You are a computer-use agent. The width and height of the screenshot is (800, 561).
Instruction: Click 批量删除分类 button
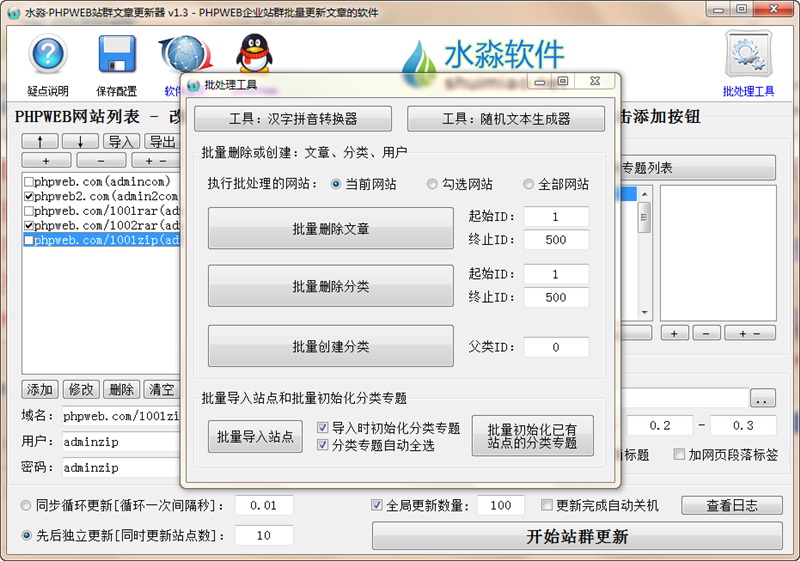(331, 286)
